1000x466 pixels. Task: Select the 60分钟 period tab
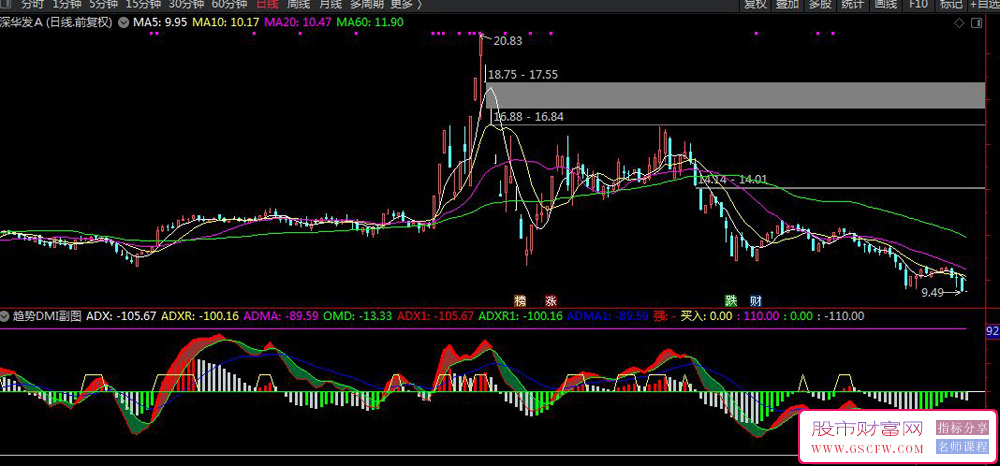[228, 4]
